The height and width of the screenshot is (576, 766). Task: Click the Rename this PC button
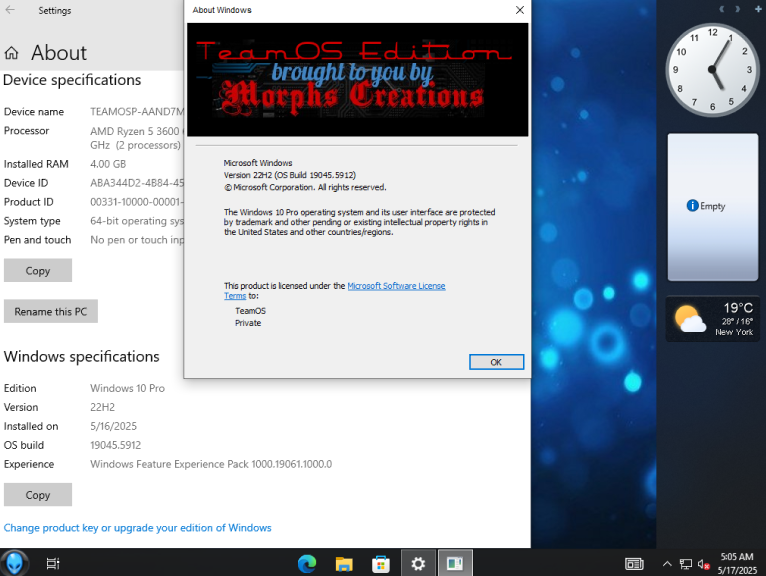pos(51,311)
